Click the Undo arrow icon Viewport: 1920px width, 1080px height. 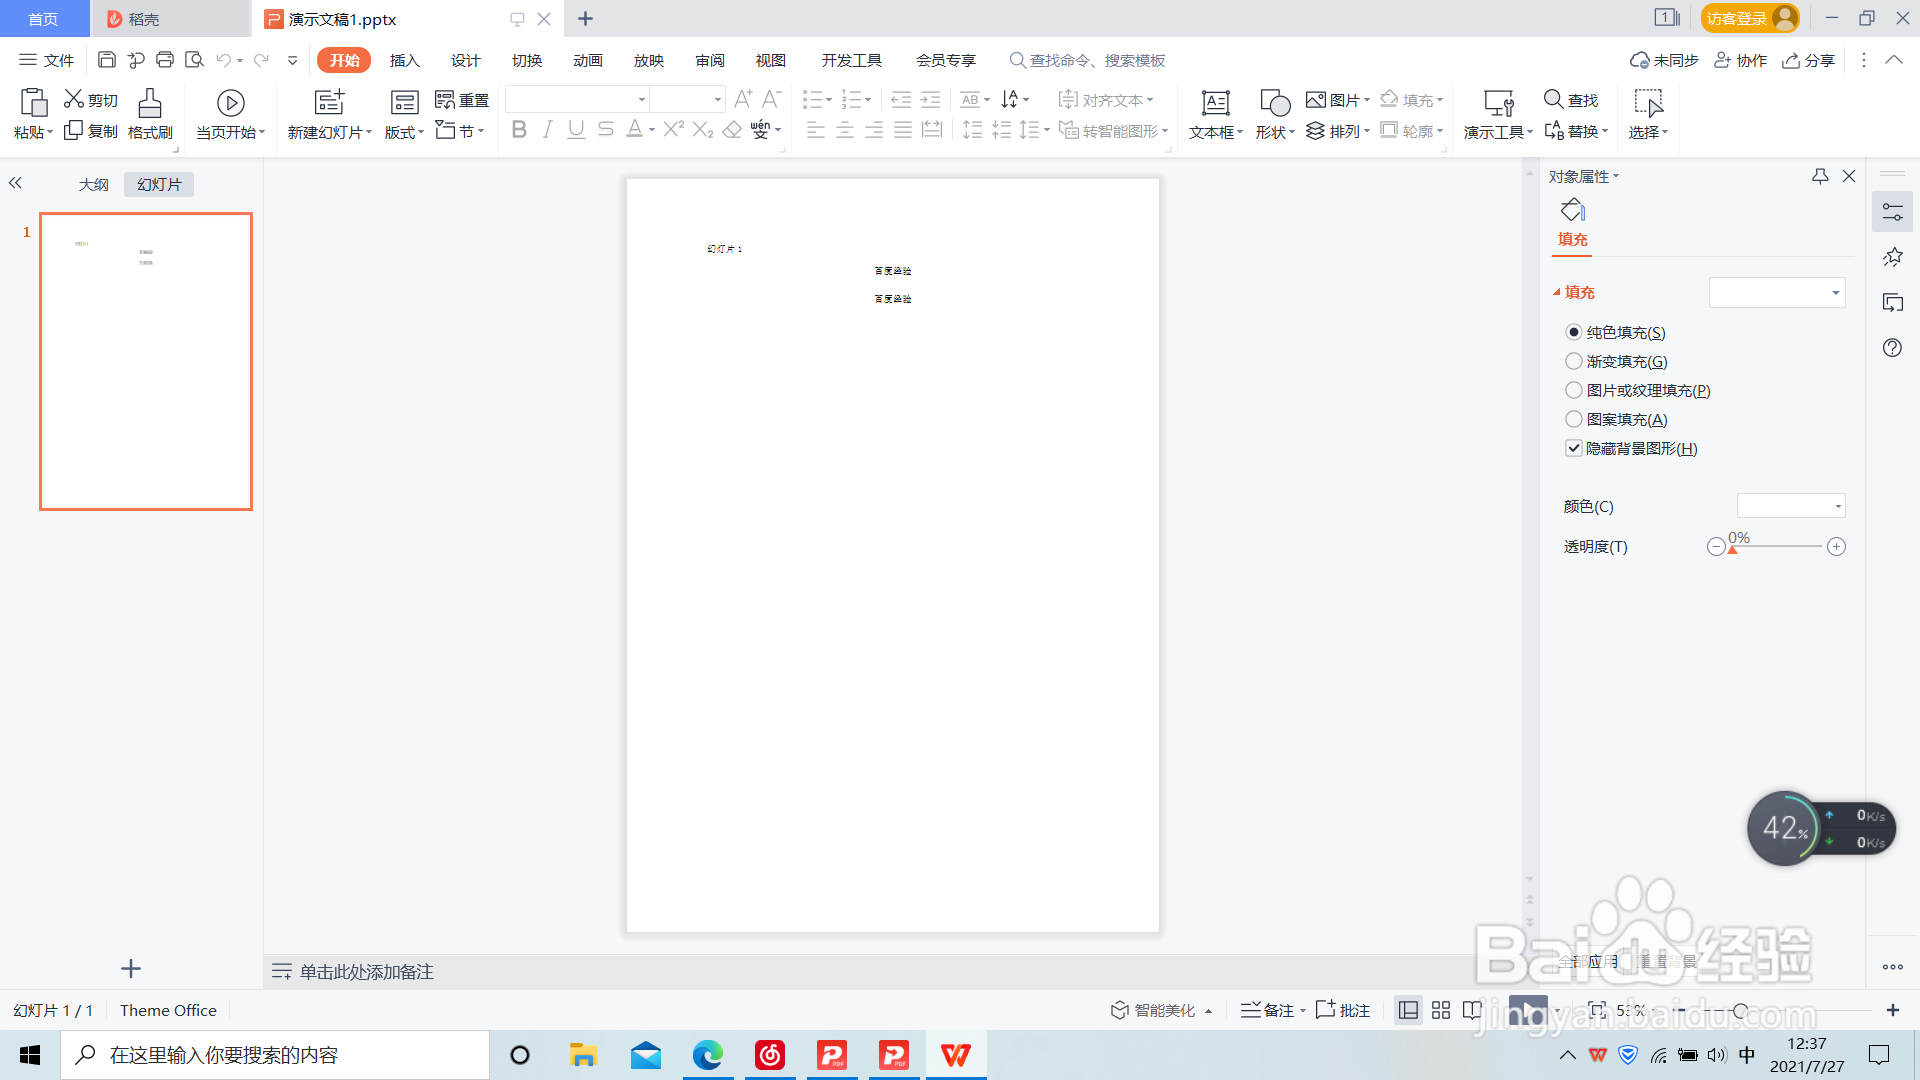click(x=224, y=60)
